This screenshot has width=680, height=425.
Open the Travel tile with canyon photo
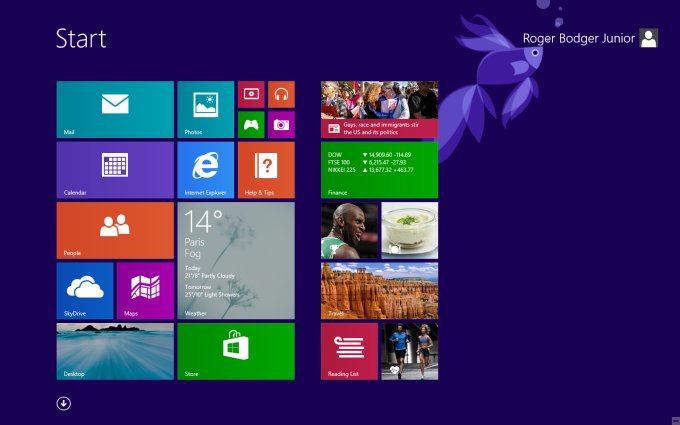[379, 291]
